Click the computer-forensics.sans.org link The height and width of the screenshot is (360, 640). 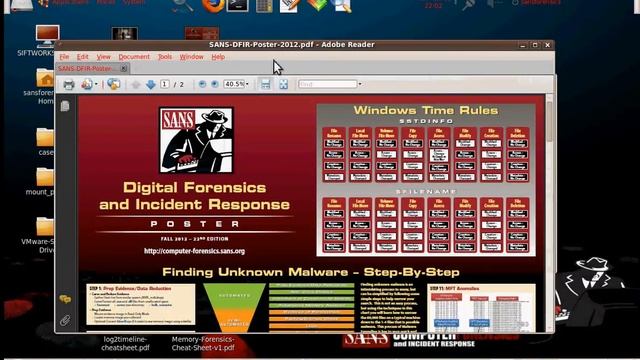point(194,251)
